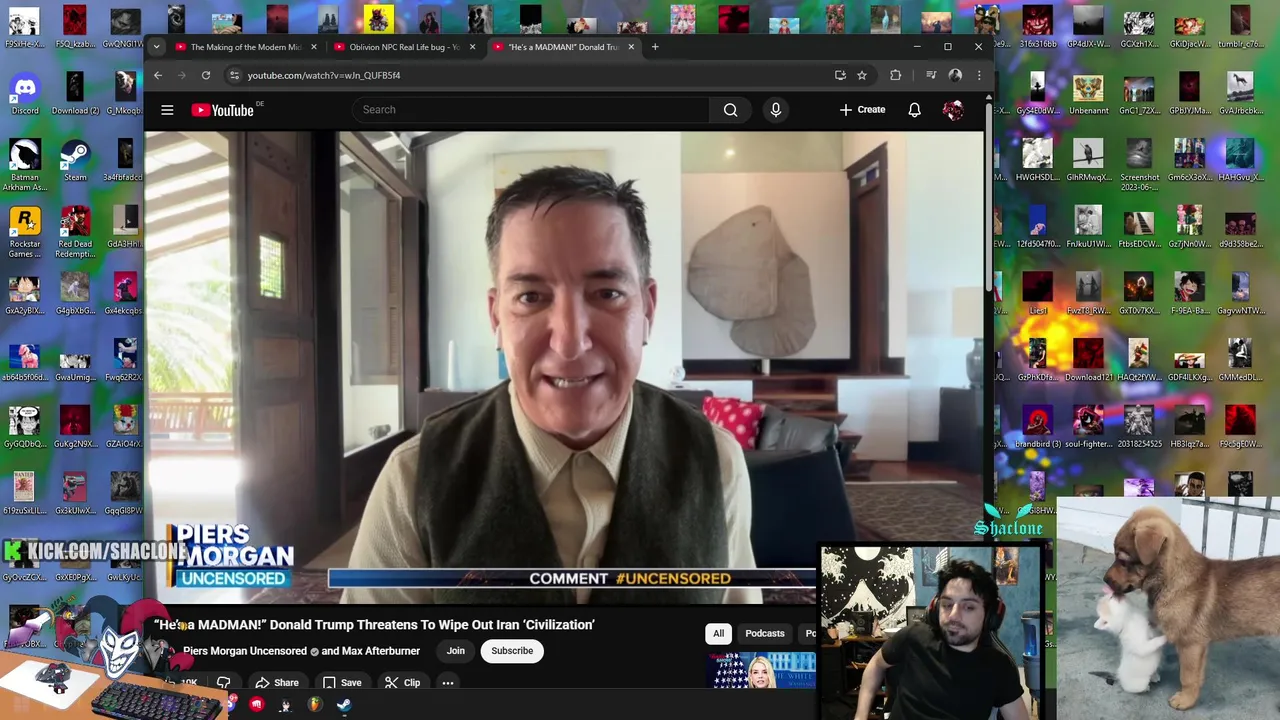1280x720 pixels.
Task: Select 'soul-fighter' desktop file
Action: click(1088, 427)
